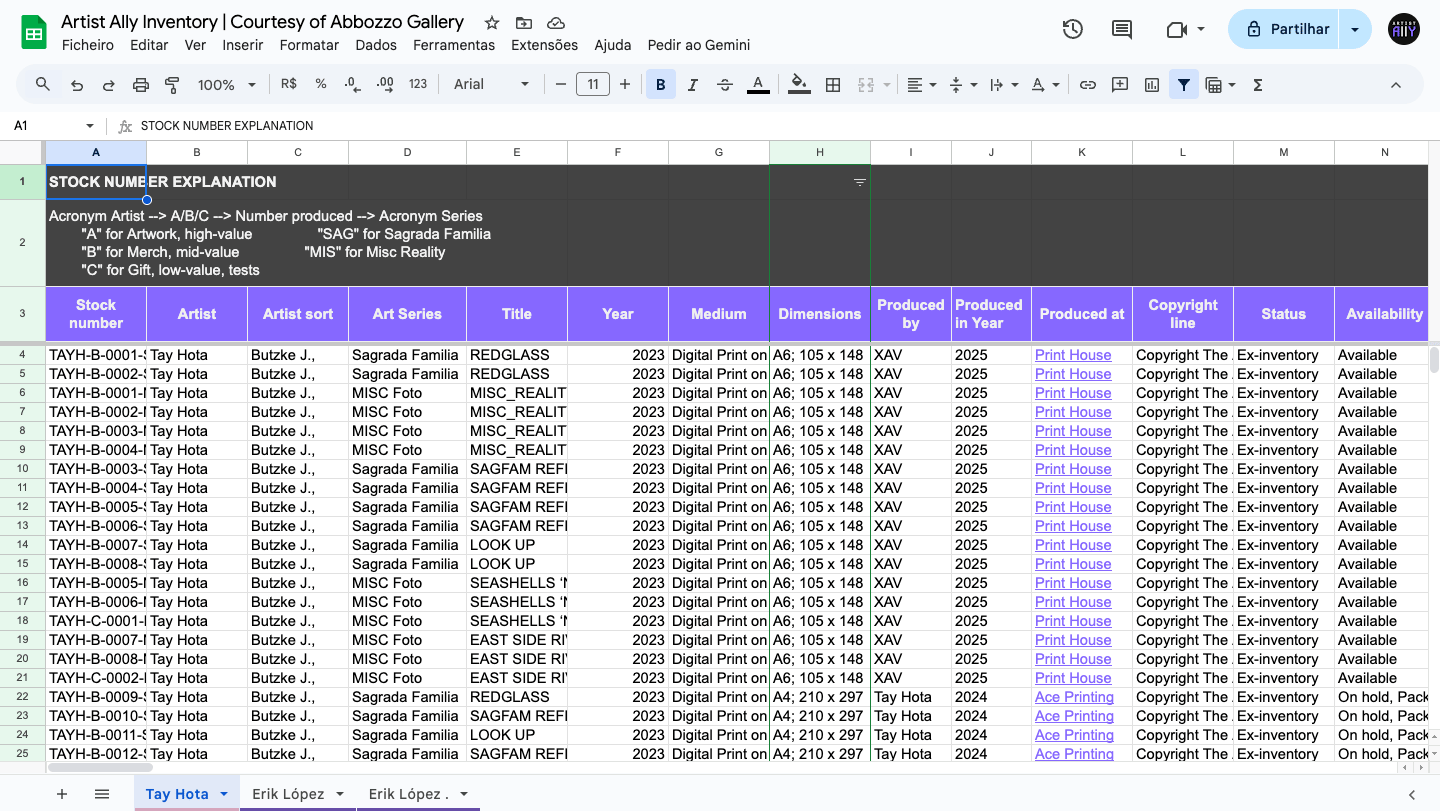
Task: Open filter dropdown in column H header
Action: 859,182
